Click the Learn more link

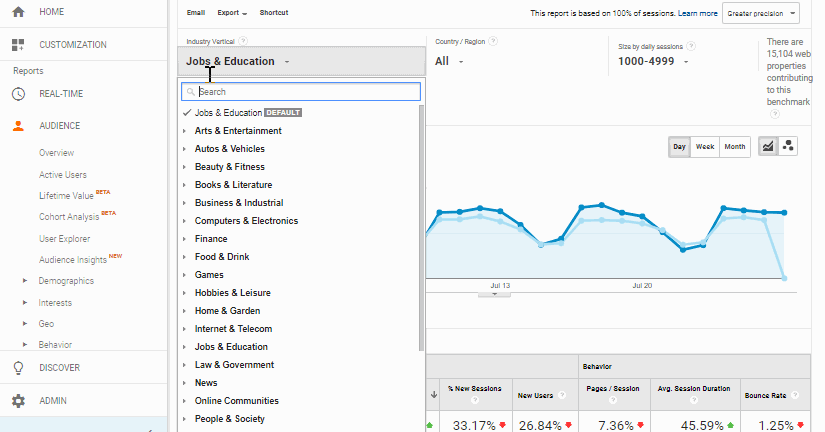(697, 14)
